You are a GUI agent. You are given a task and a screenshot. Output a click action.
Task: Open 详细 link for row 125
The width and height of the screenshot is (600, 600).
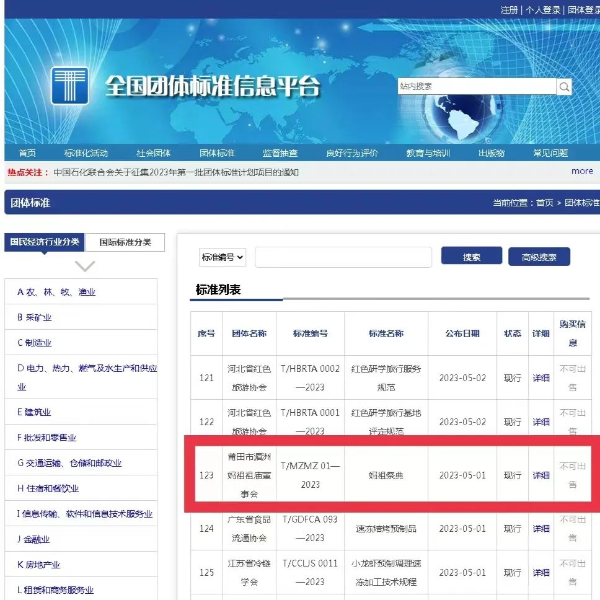pos(541,572)
